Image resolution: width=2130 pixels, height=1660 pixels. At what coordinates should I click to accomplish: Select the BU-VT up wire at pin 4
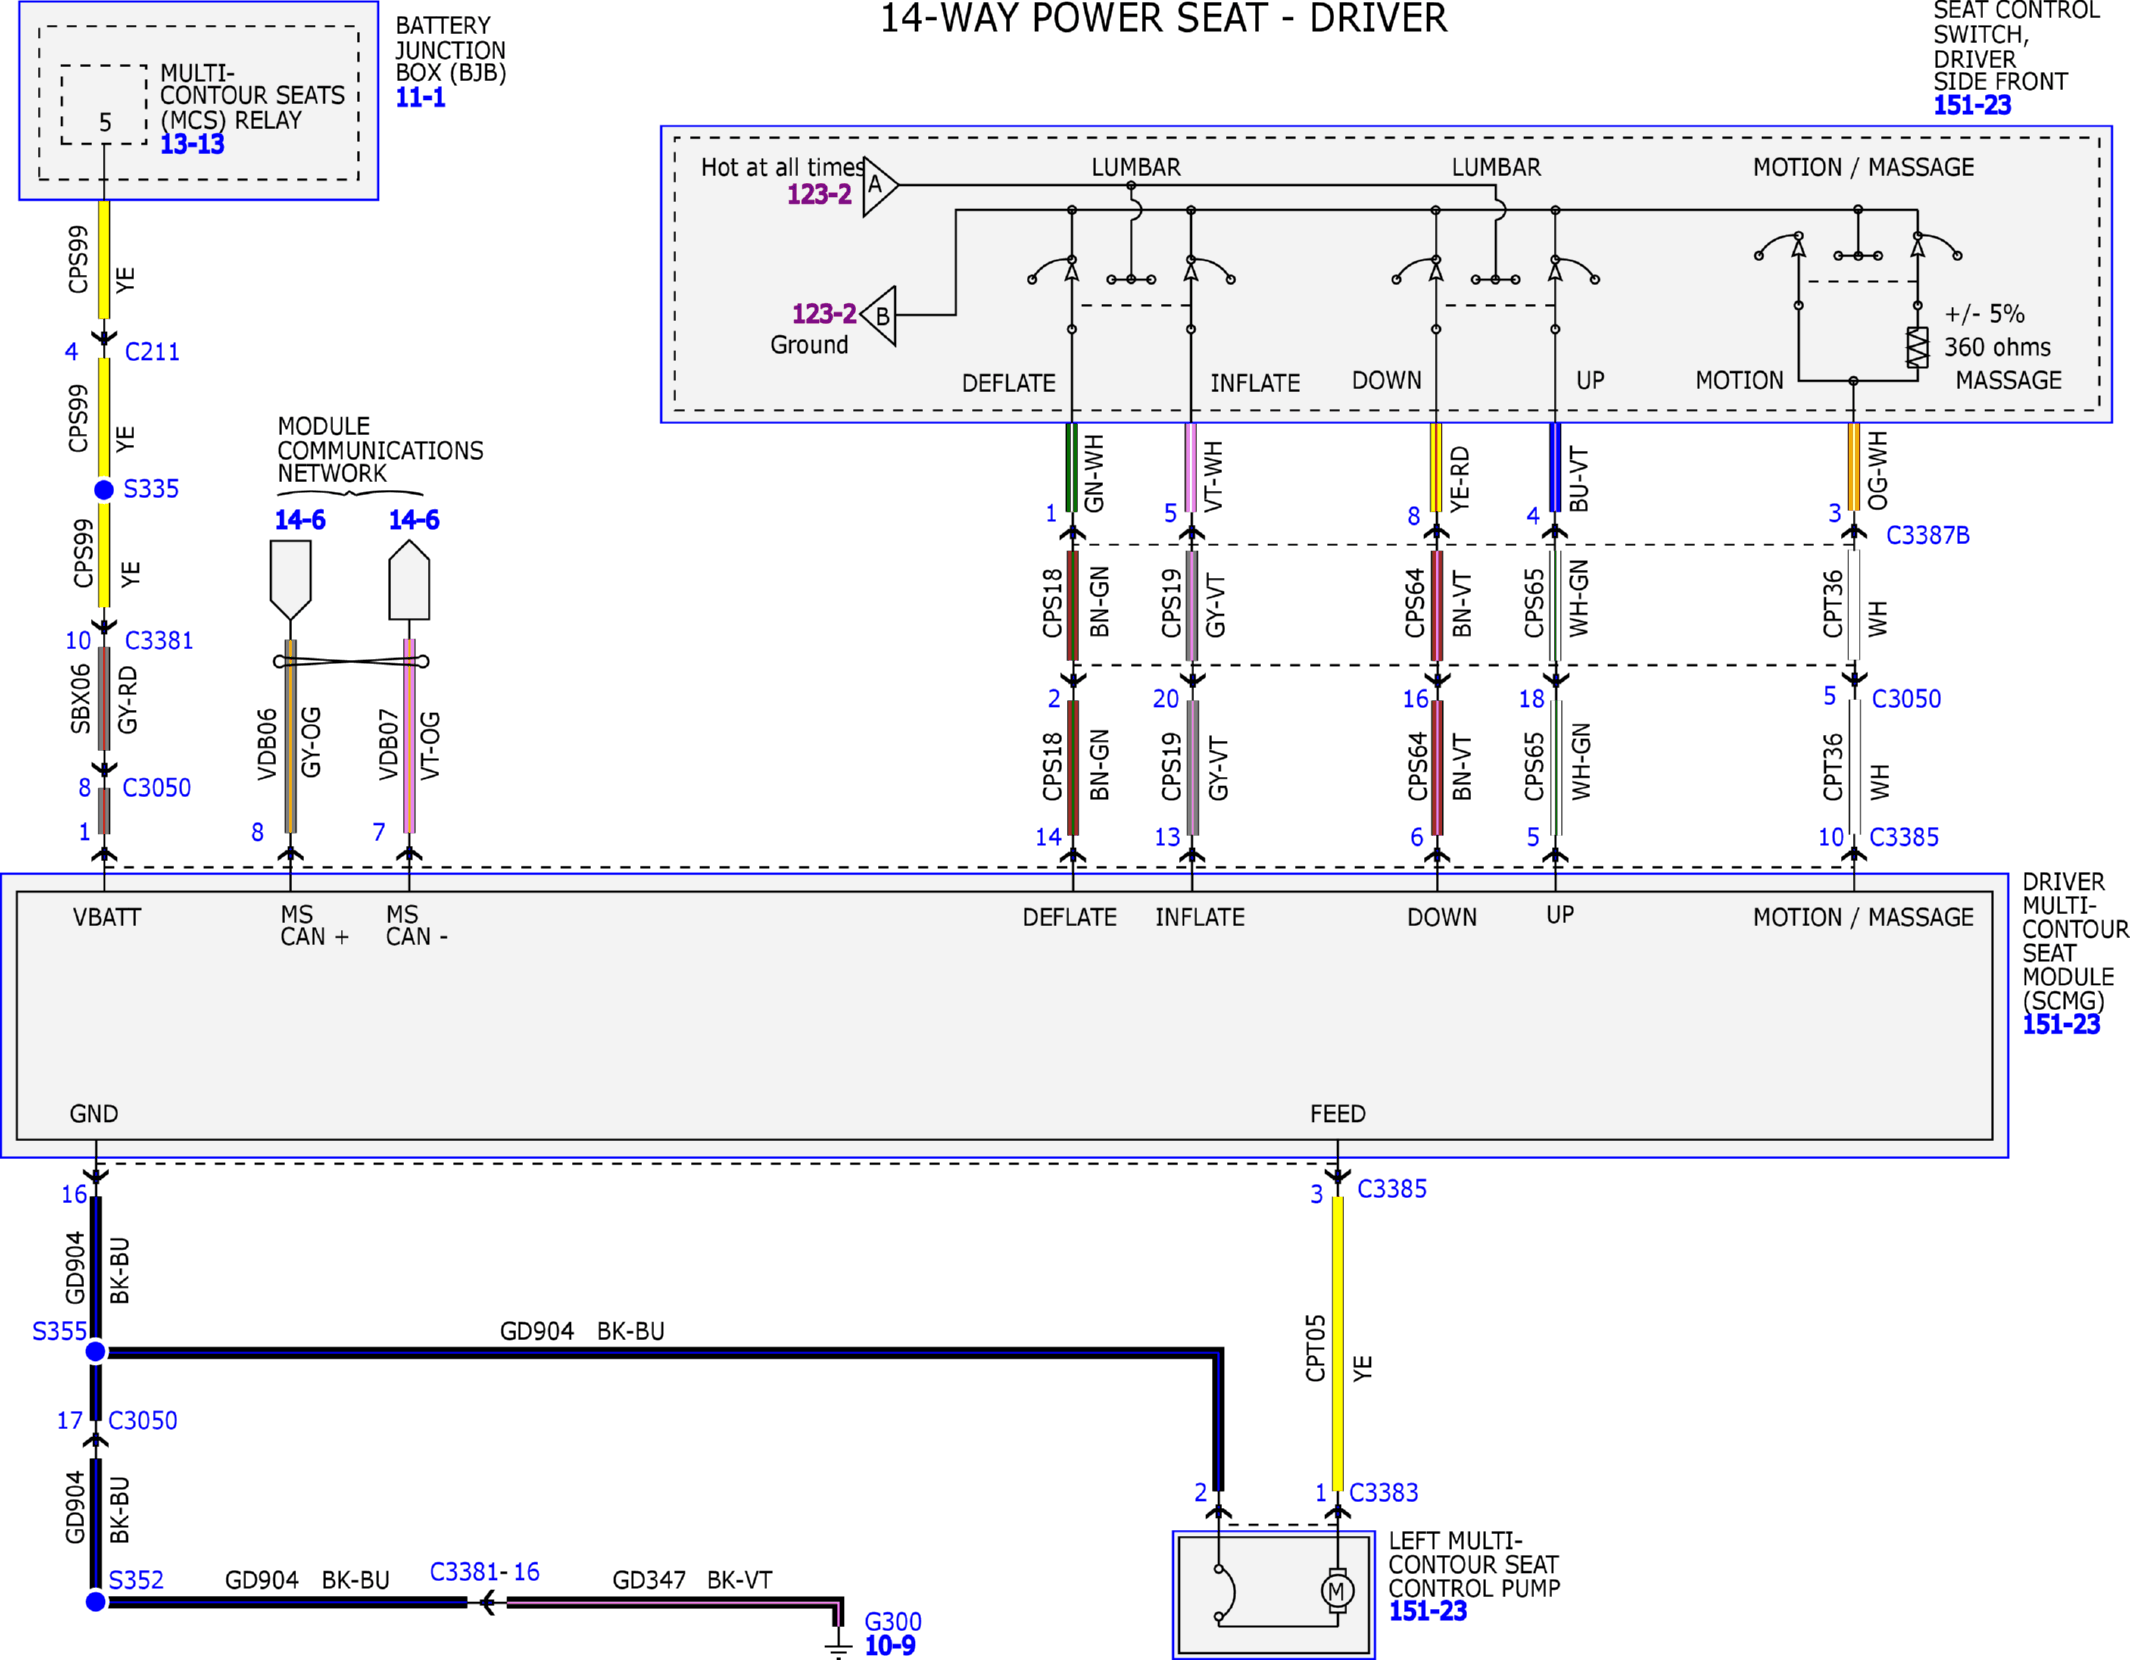point(1555,467)
